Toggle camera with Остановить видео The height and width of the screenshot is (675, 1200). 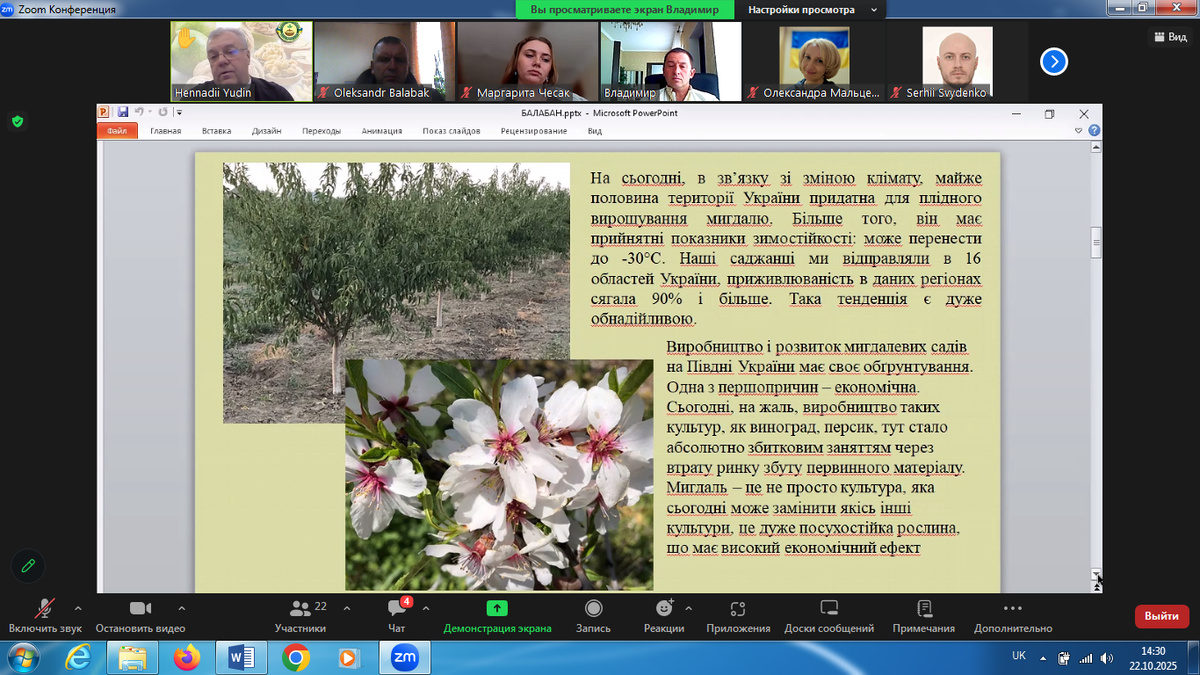pyautogui.click(x=140, y=609)
